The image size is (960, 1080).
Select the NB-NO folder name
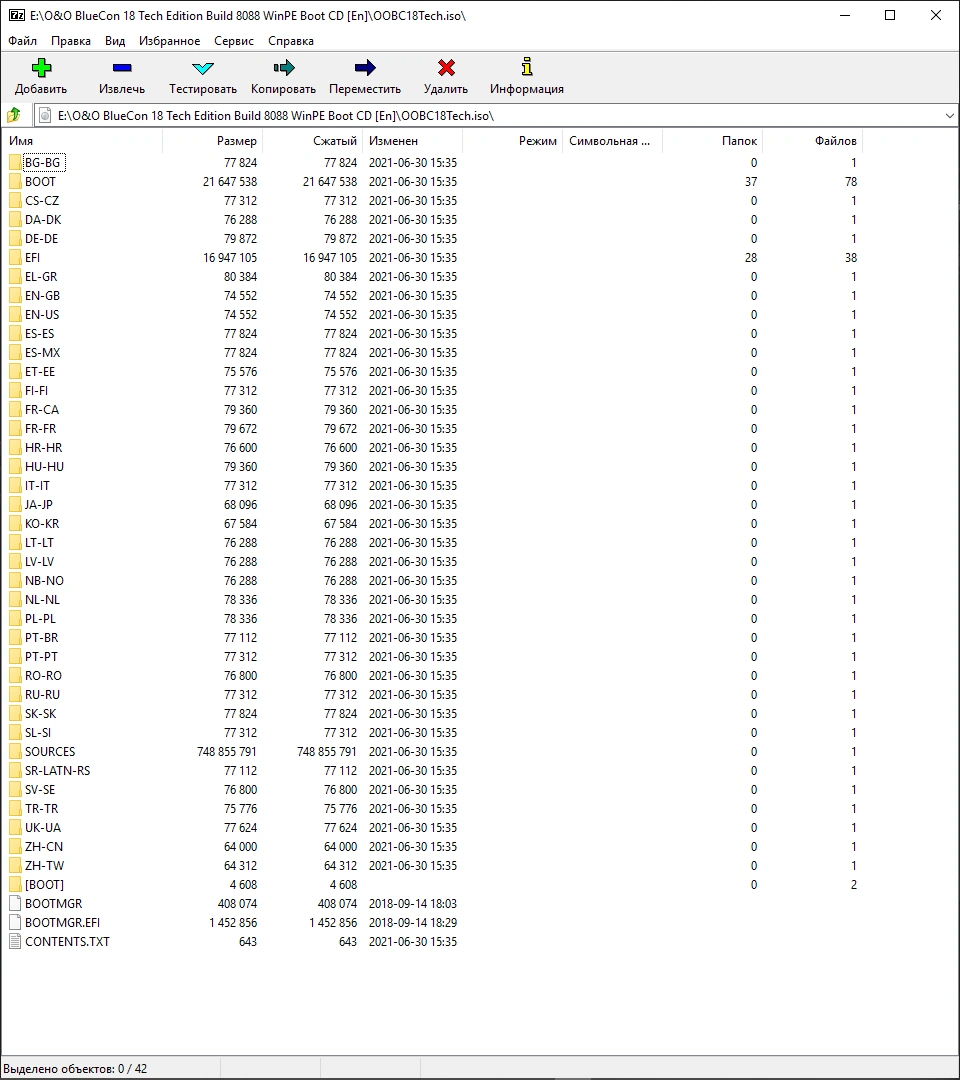(45, 581)
